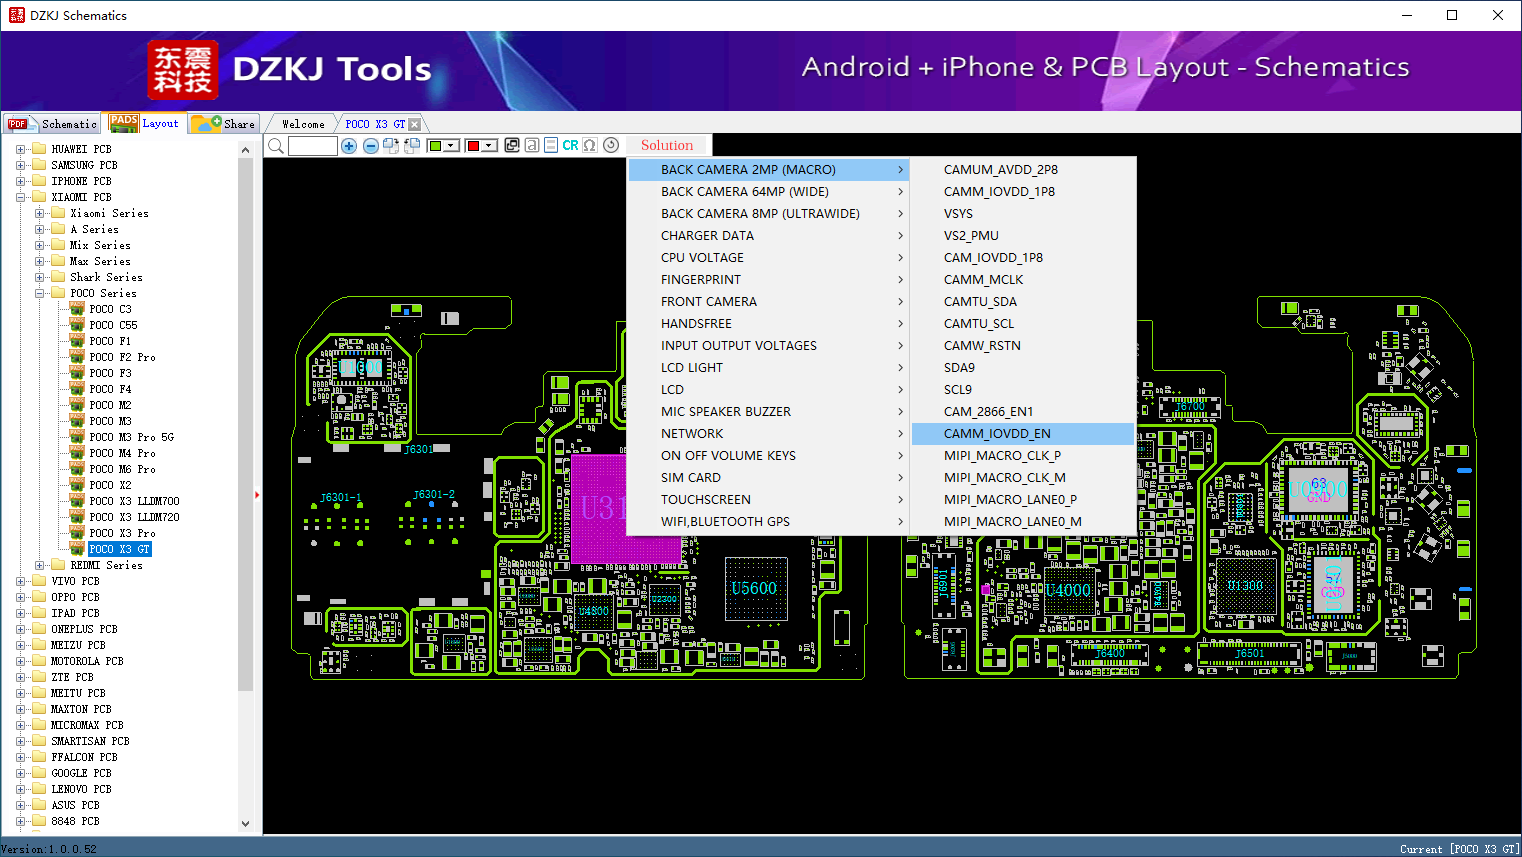The height and width of the screenshot is (857, 1522).
Task: Select VS2_PMU in the submenu
Action: pos(1024,236)
